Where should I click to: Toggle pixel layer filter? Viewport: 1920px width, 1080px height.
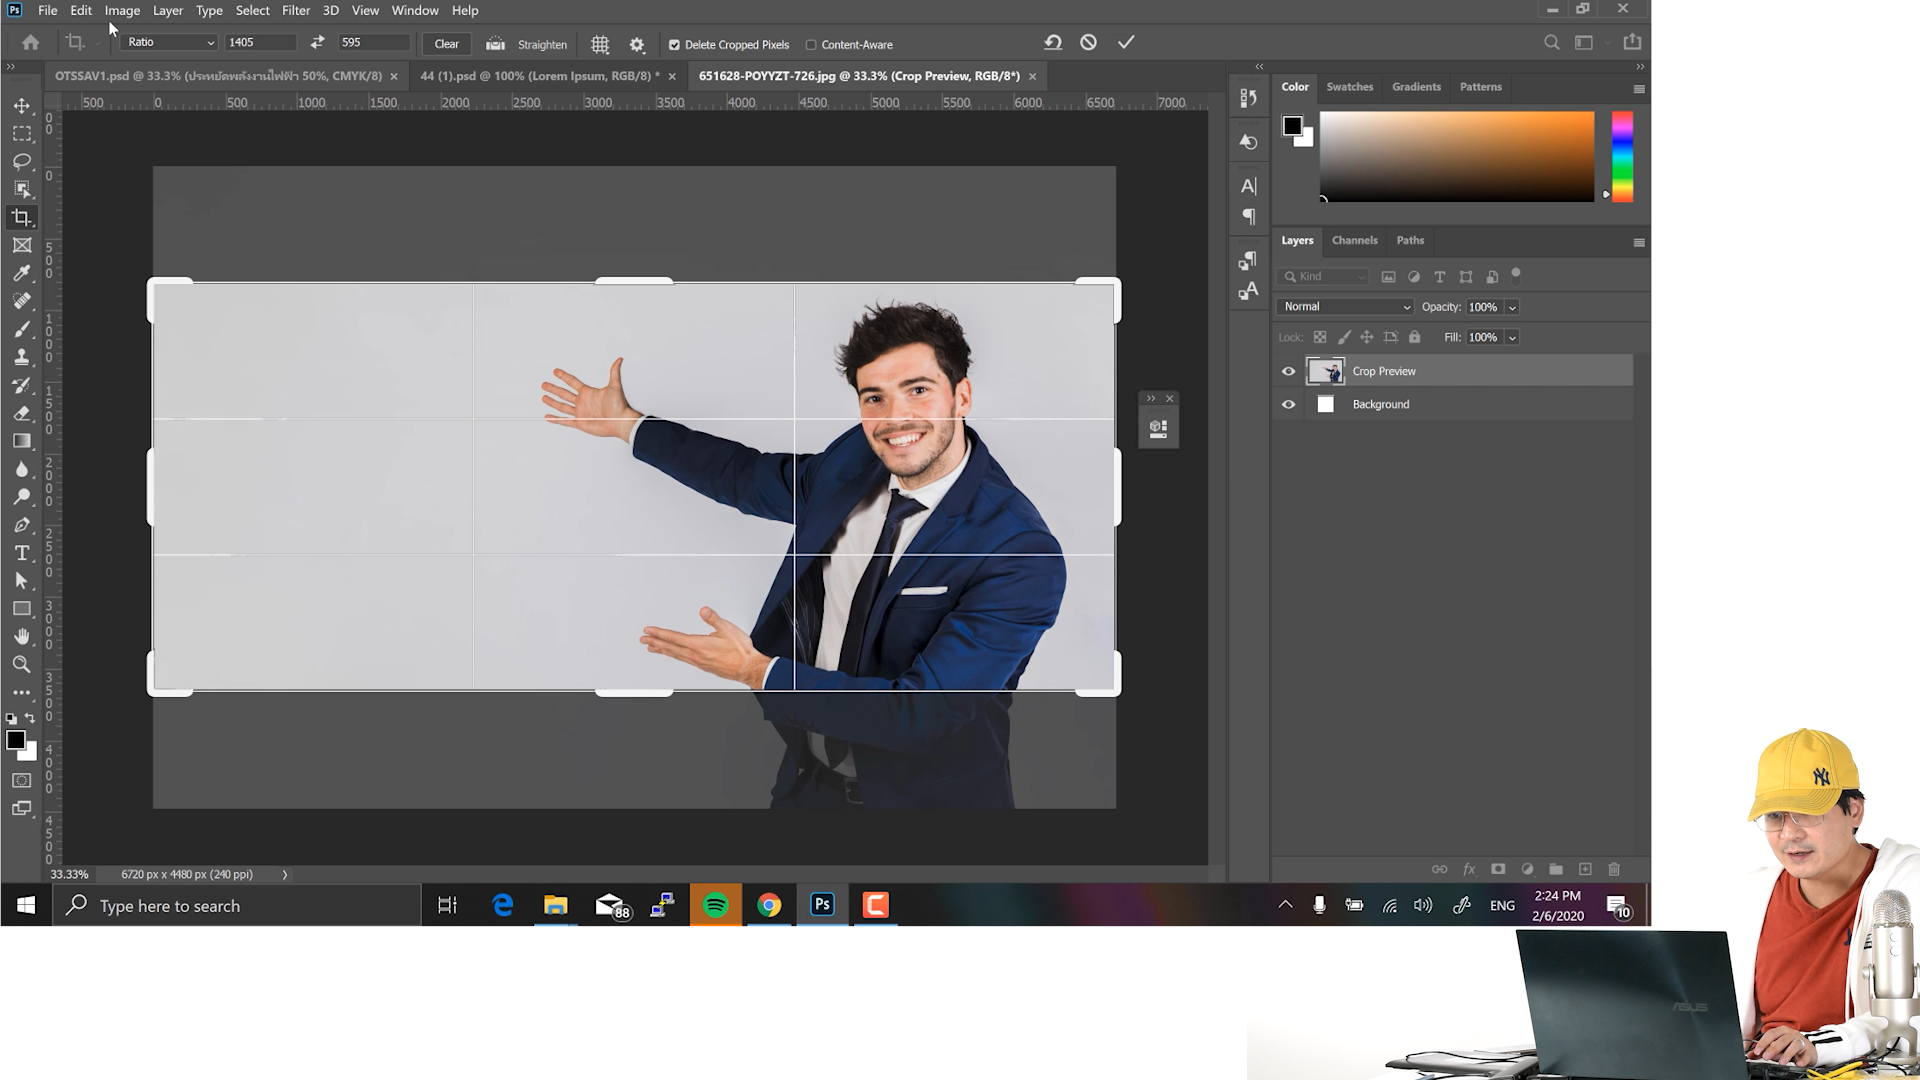coord(1388,277)
